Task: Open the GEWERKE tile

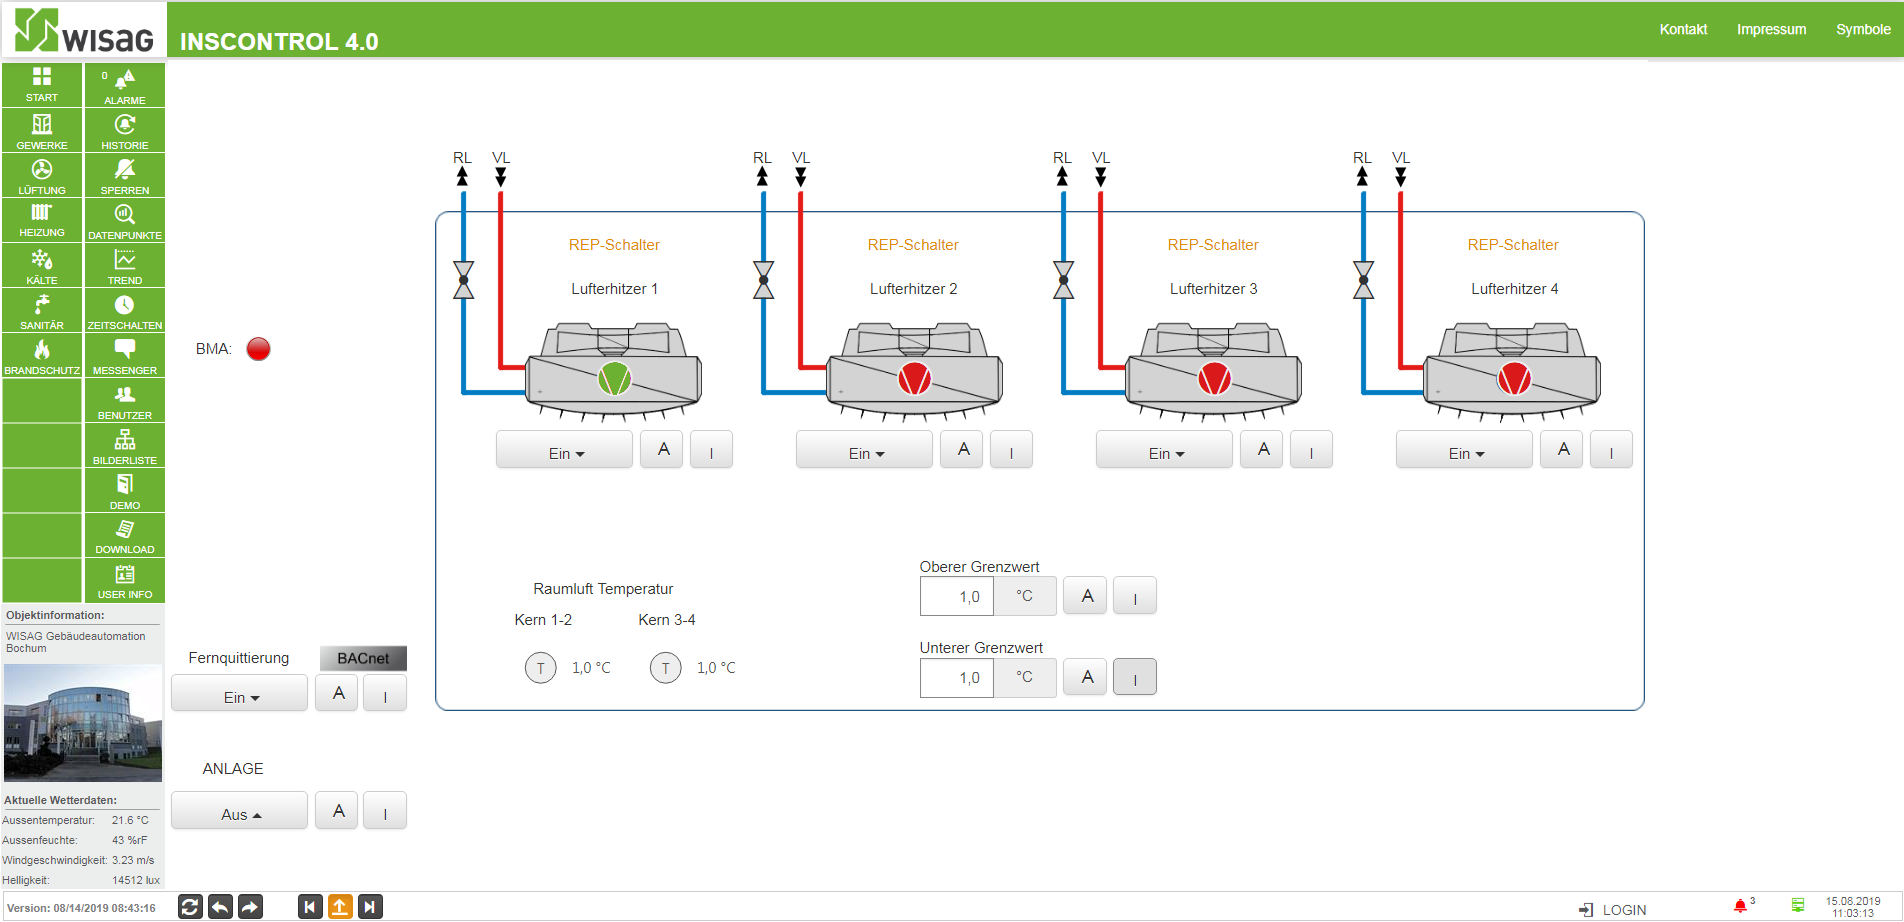Action: (42, 130)
